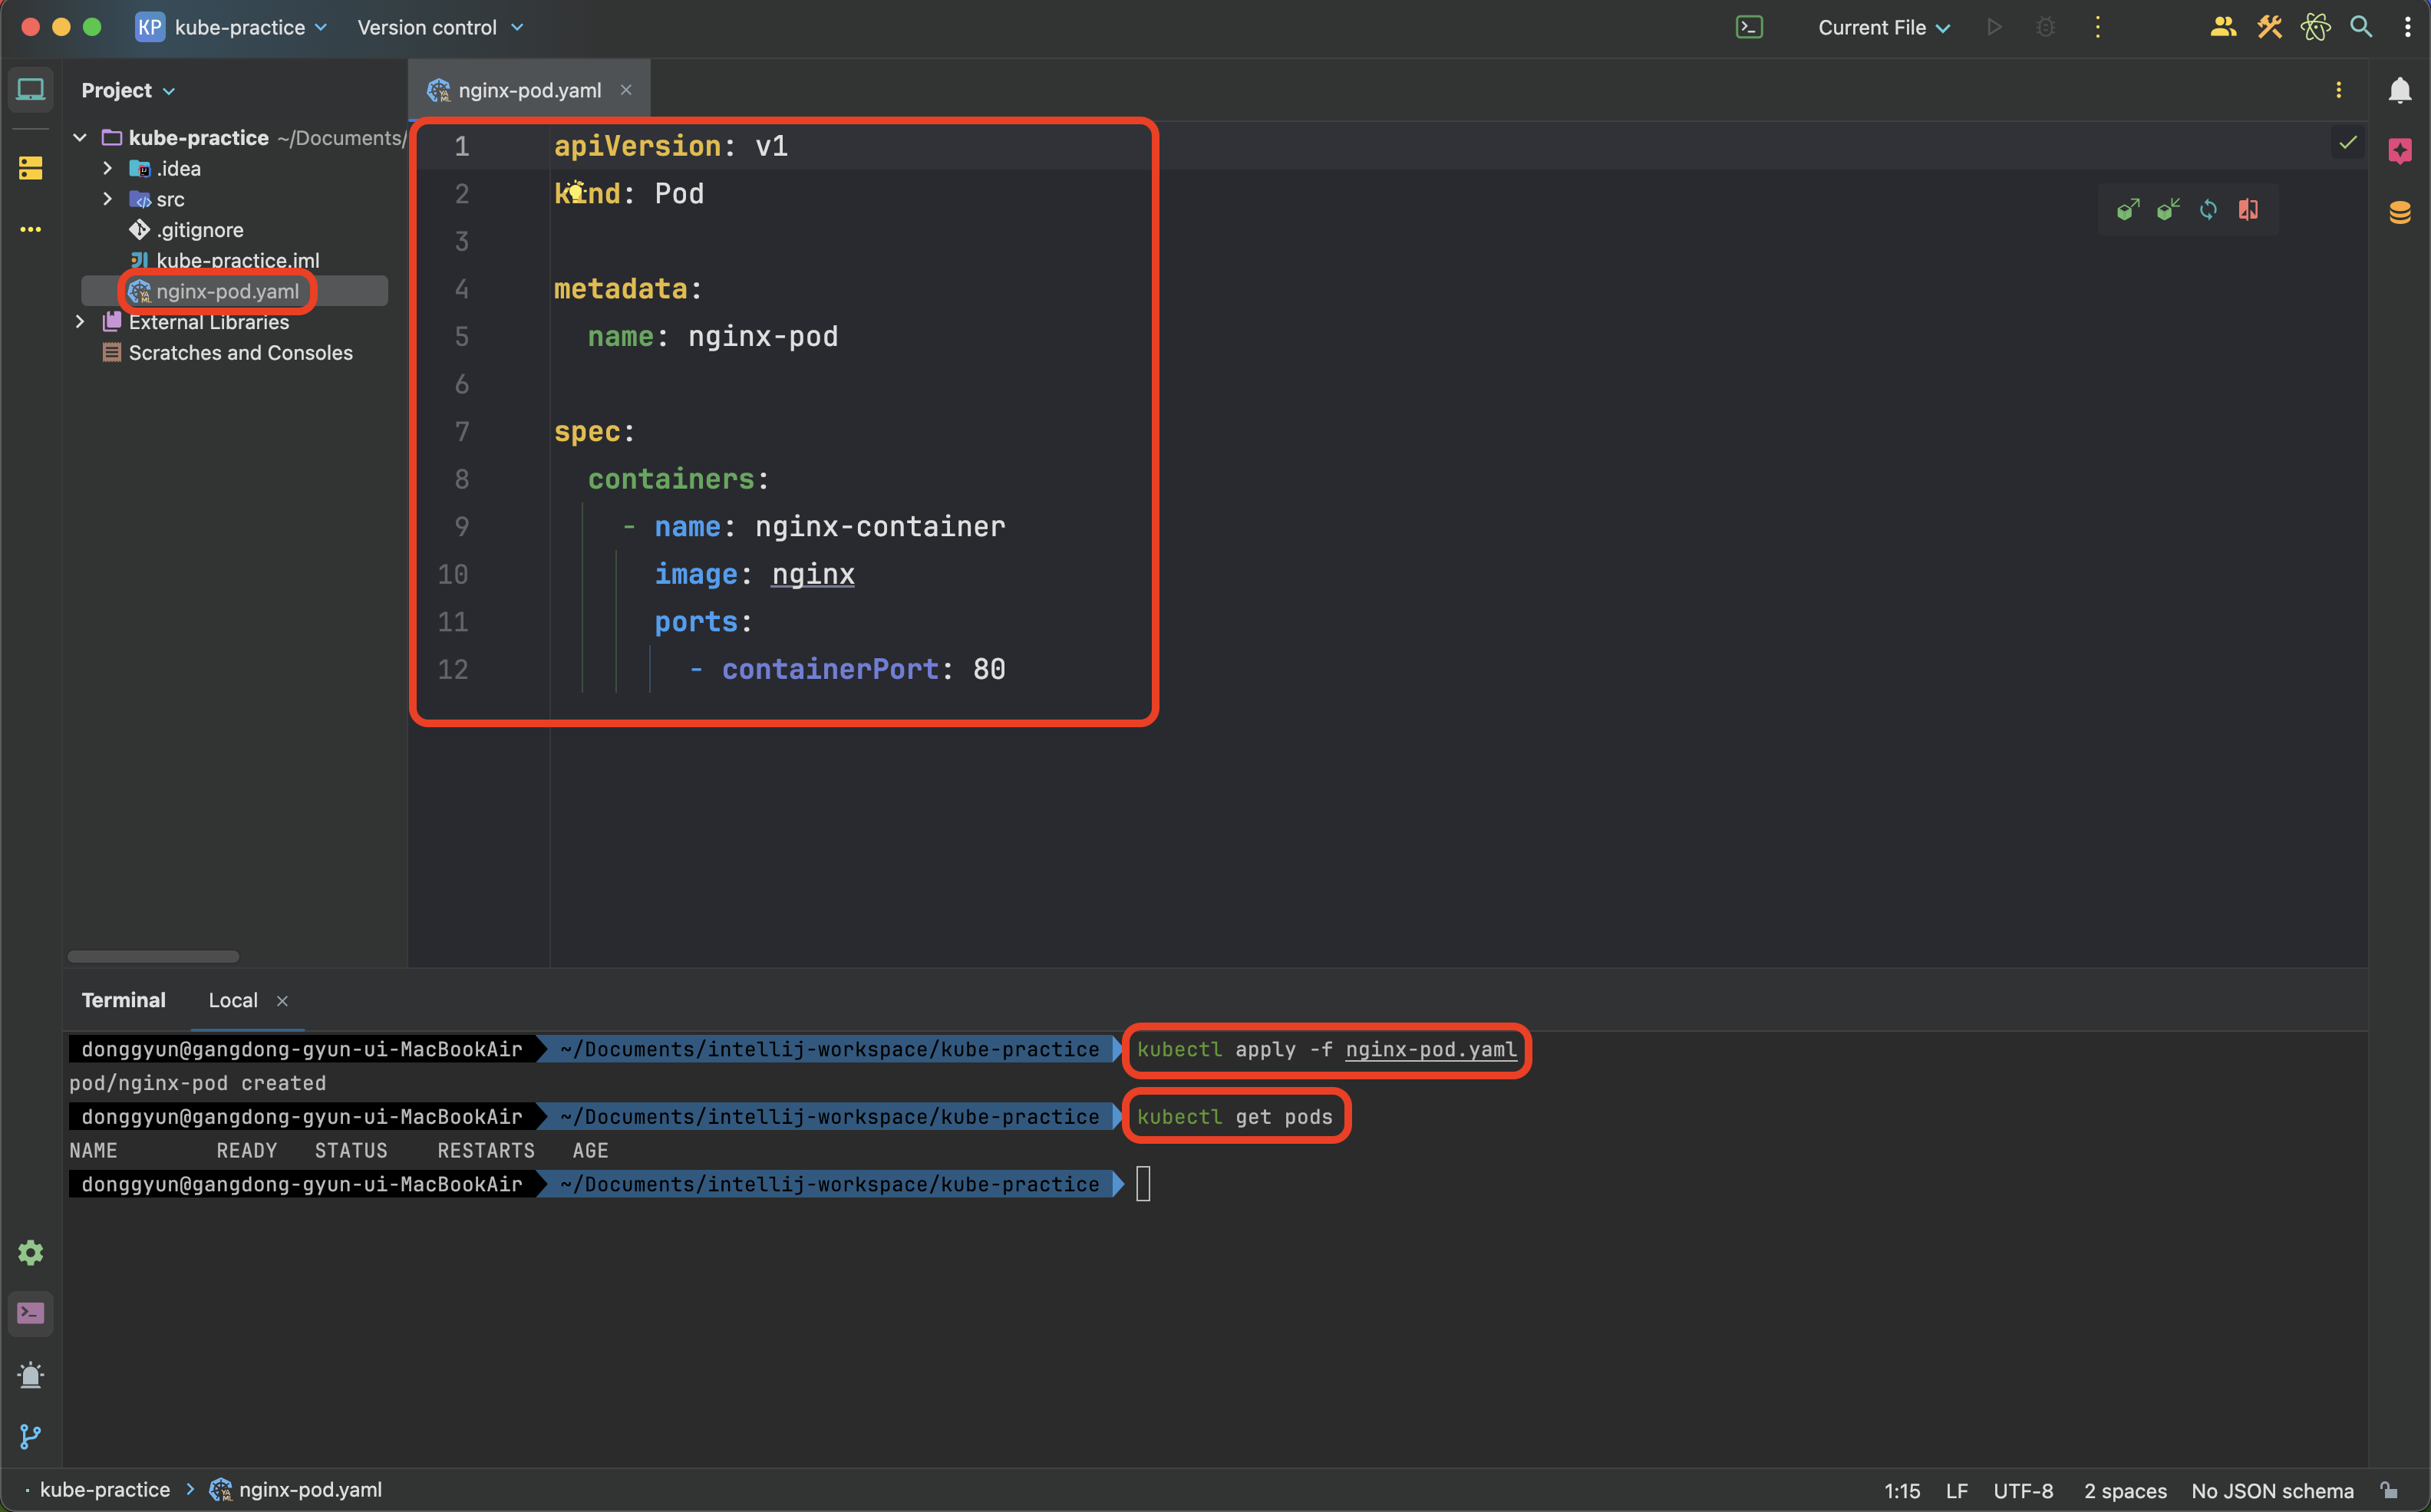Click the green inspection check mark
This screenshot has height=1512, width=2431.
coord(2347,143)
